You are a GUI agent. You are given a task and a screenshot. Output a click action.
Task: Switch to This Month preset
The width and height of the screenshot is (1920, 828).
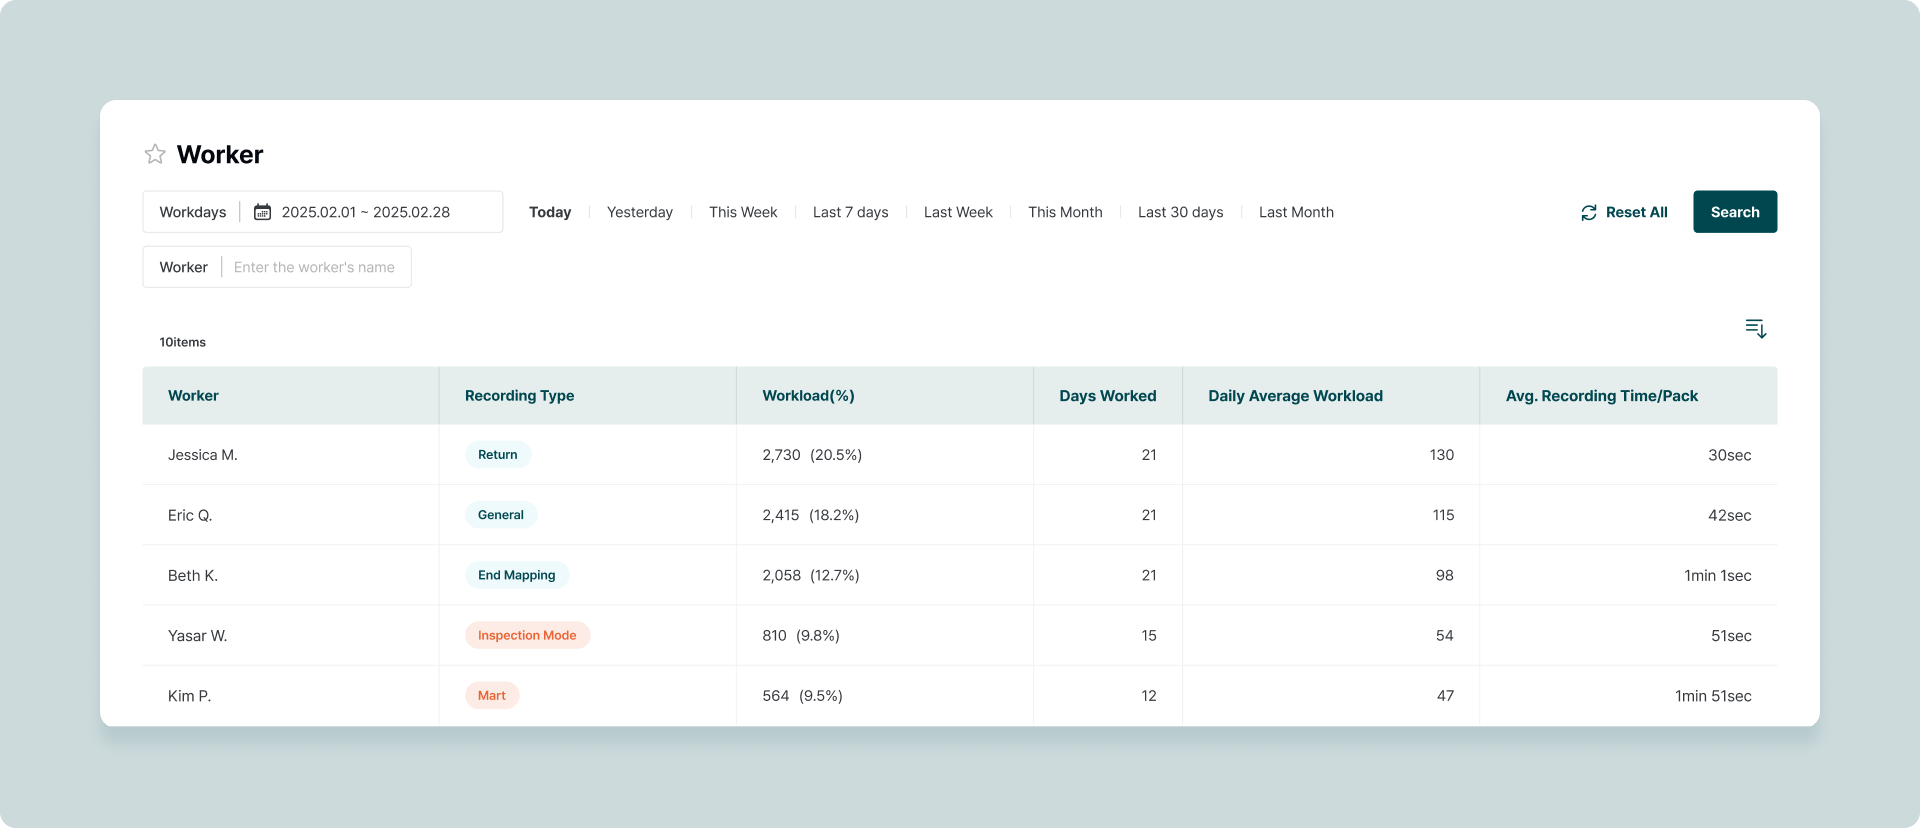pos(1065,212)
